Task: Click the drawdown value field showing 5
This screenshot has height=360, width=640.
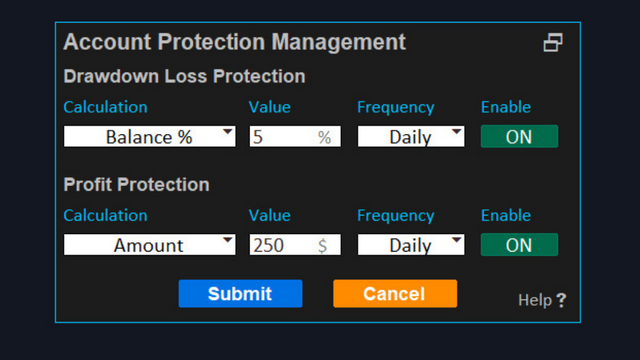Action: [x=295, y=136]
